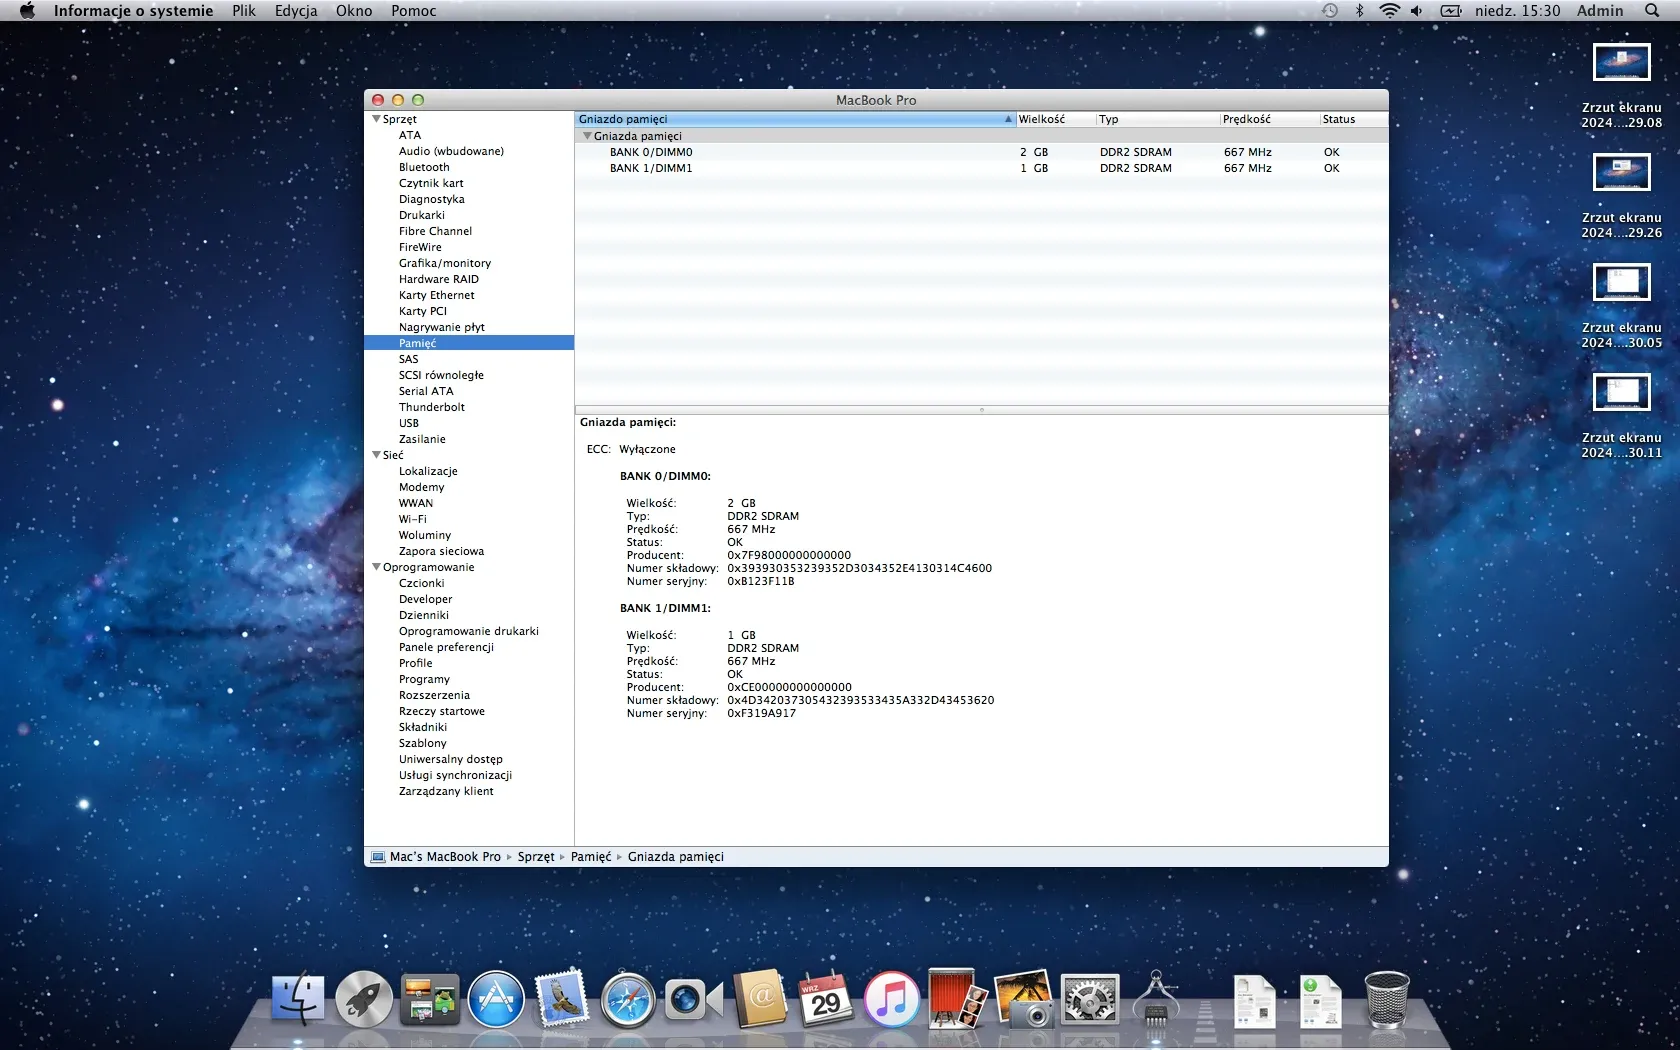Collapse the Oprogramowanie tree section
Viewport: 1680px width, 1050px height.
(x=377, y=567)
